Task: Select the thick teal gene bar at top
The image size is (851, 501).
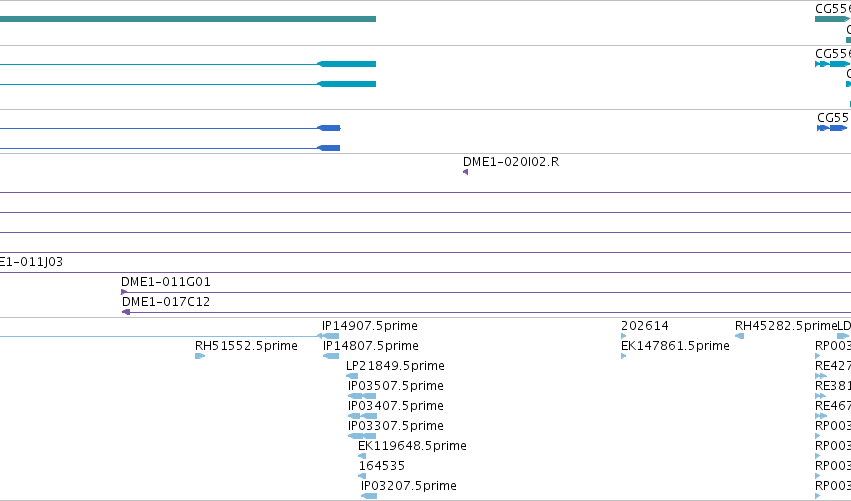Action: click(188, 19)
